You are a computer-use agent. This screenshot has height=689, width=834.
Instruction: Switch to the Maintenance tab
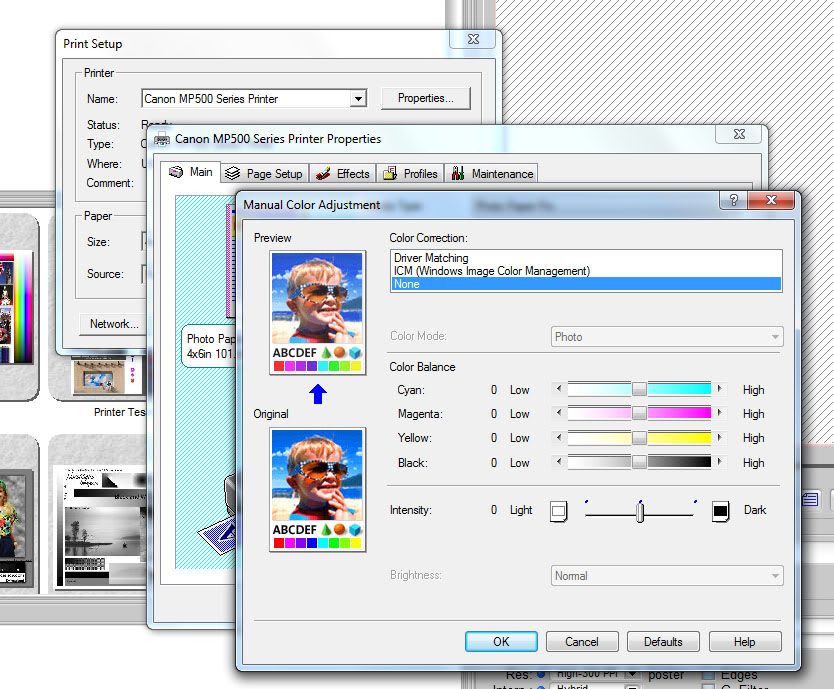tap(491, 173)
